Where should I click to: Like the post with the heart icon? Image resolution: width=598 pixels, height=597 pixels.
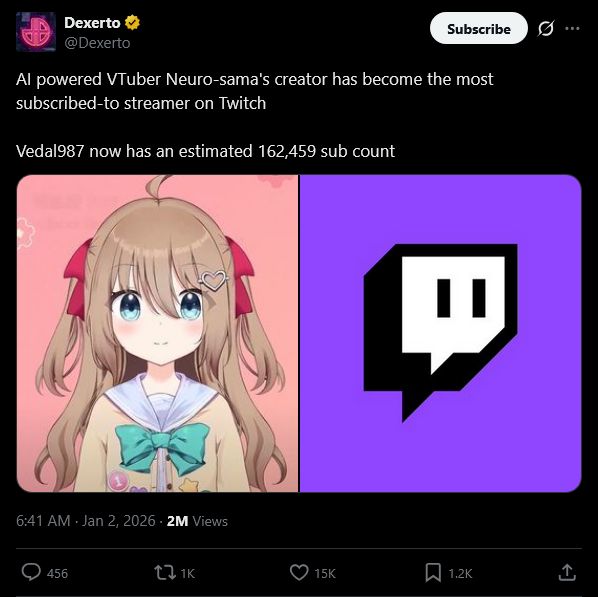click(x=299, y=573)
